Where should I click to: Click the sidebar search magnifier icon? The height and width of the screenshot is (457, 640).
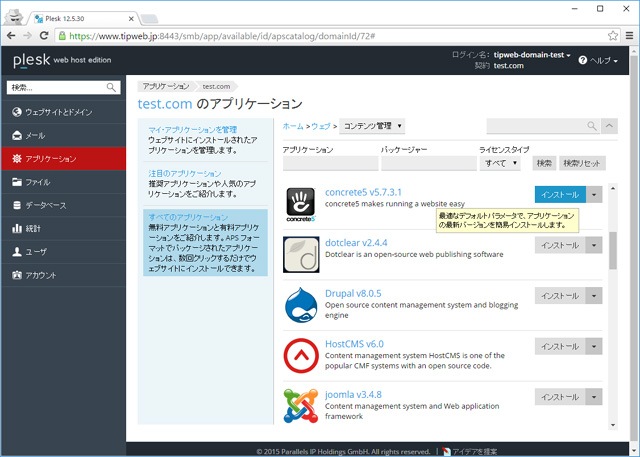coord(111,87)
